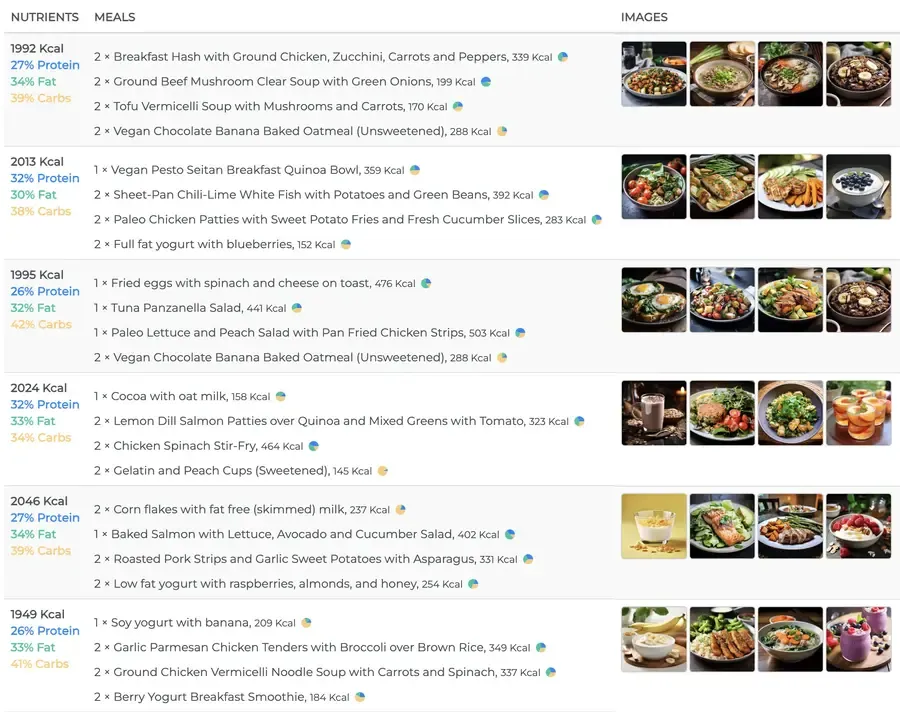The image size is (900, 712).
Task: Open the yogurt with blueberries thumbnail
Action: click(x=859, y=187)
